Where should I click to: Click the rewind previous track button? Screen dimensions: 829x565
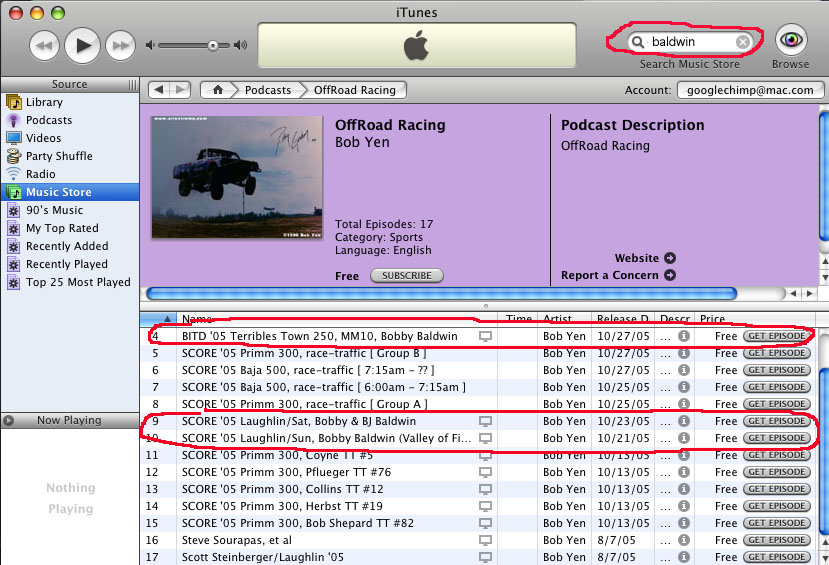(x=44, y=46)
